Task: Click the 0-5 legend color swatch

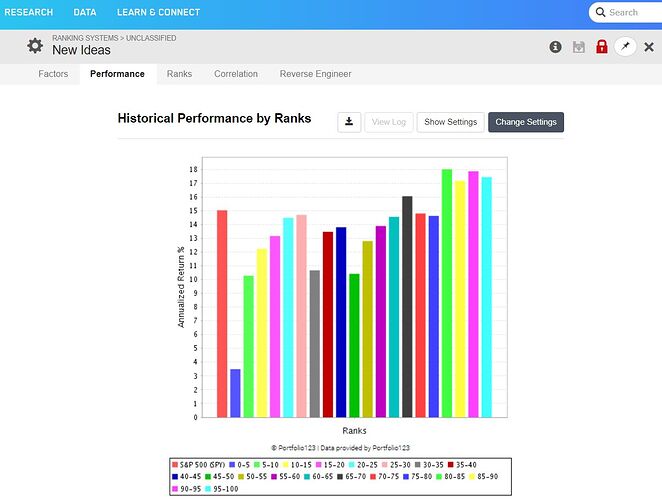Action: pos(232,465)
